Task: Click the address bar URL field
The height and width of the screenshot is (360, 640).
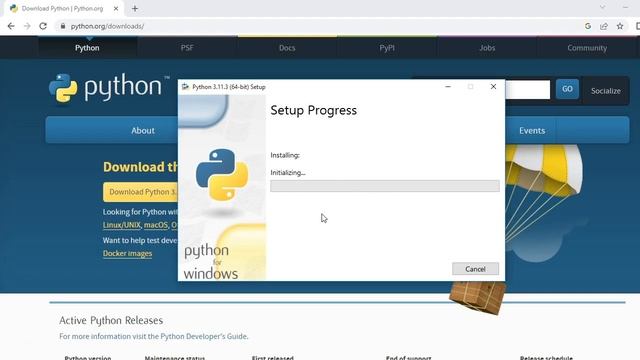Action: (x=318, y=26)
